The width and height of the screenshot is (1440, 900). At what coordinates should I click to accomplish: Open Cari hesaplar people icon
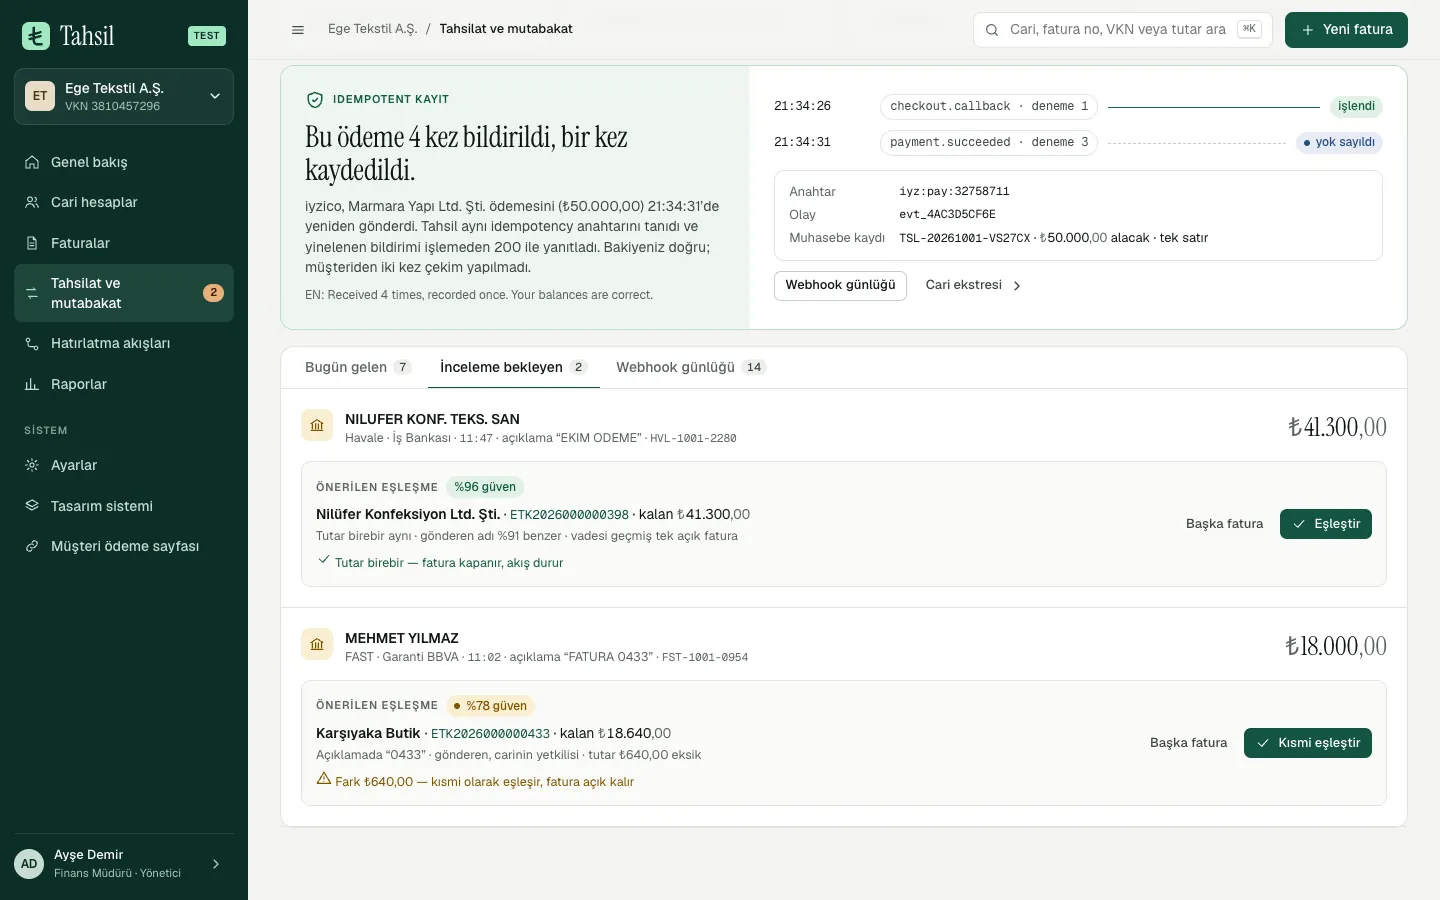[x=32, y=202]
